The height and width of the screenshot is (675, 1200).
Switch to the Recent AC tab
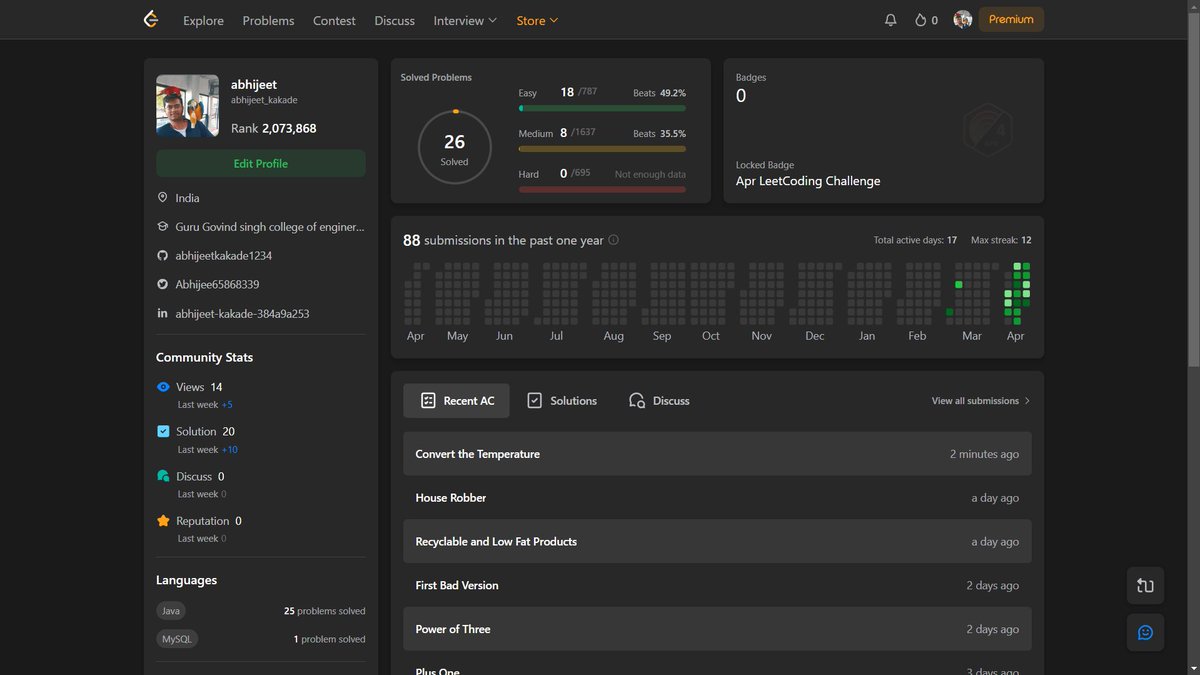click(x=456, y=401)
